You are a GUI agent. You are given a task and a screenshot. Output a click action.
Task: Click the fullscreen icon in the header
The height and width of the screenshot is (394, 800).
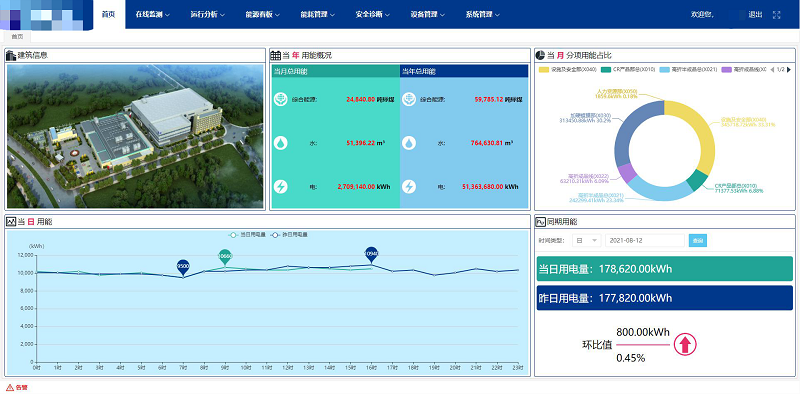point(777,15)
